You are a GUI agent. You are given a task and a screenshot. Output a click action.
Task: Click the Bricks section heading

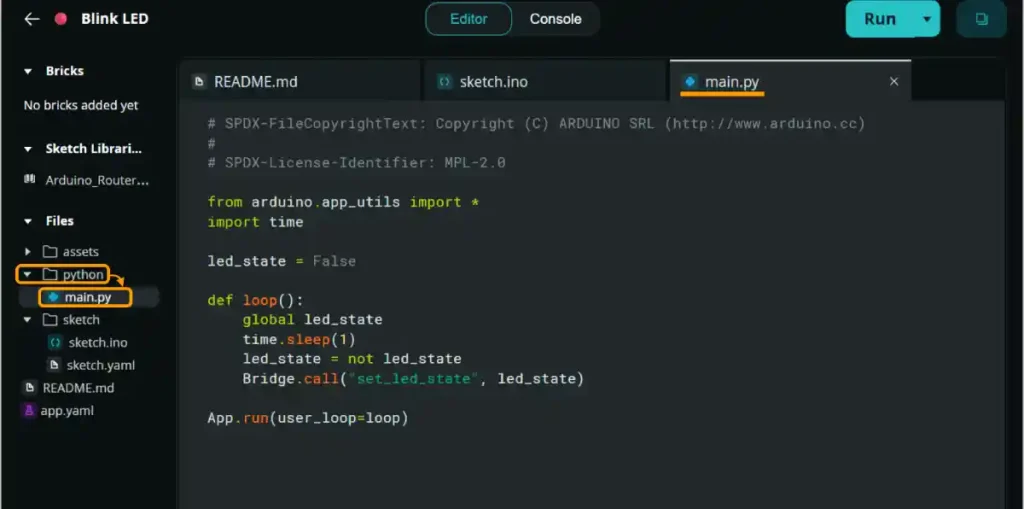[65, 71]
